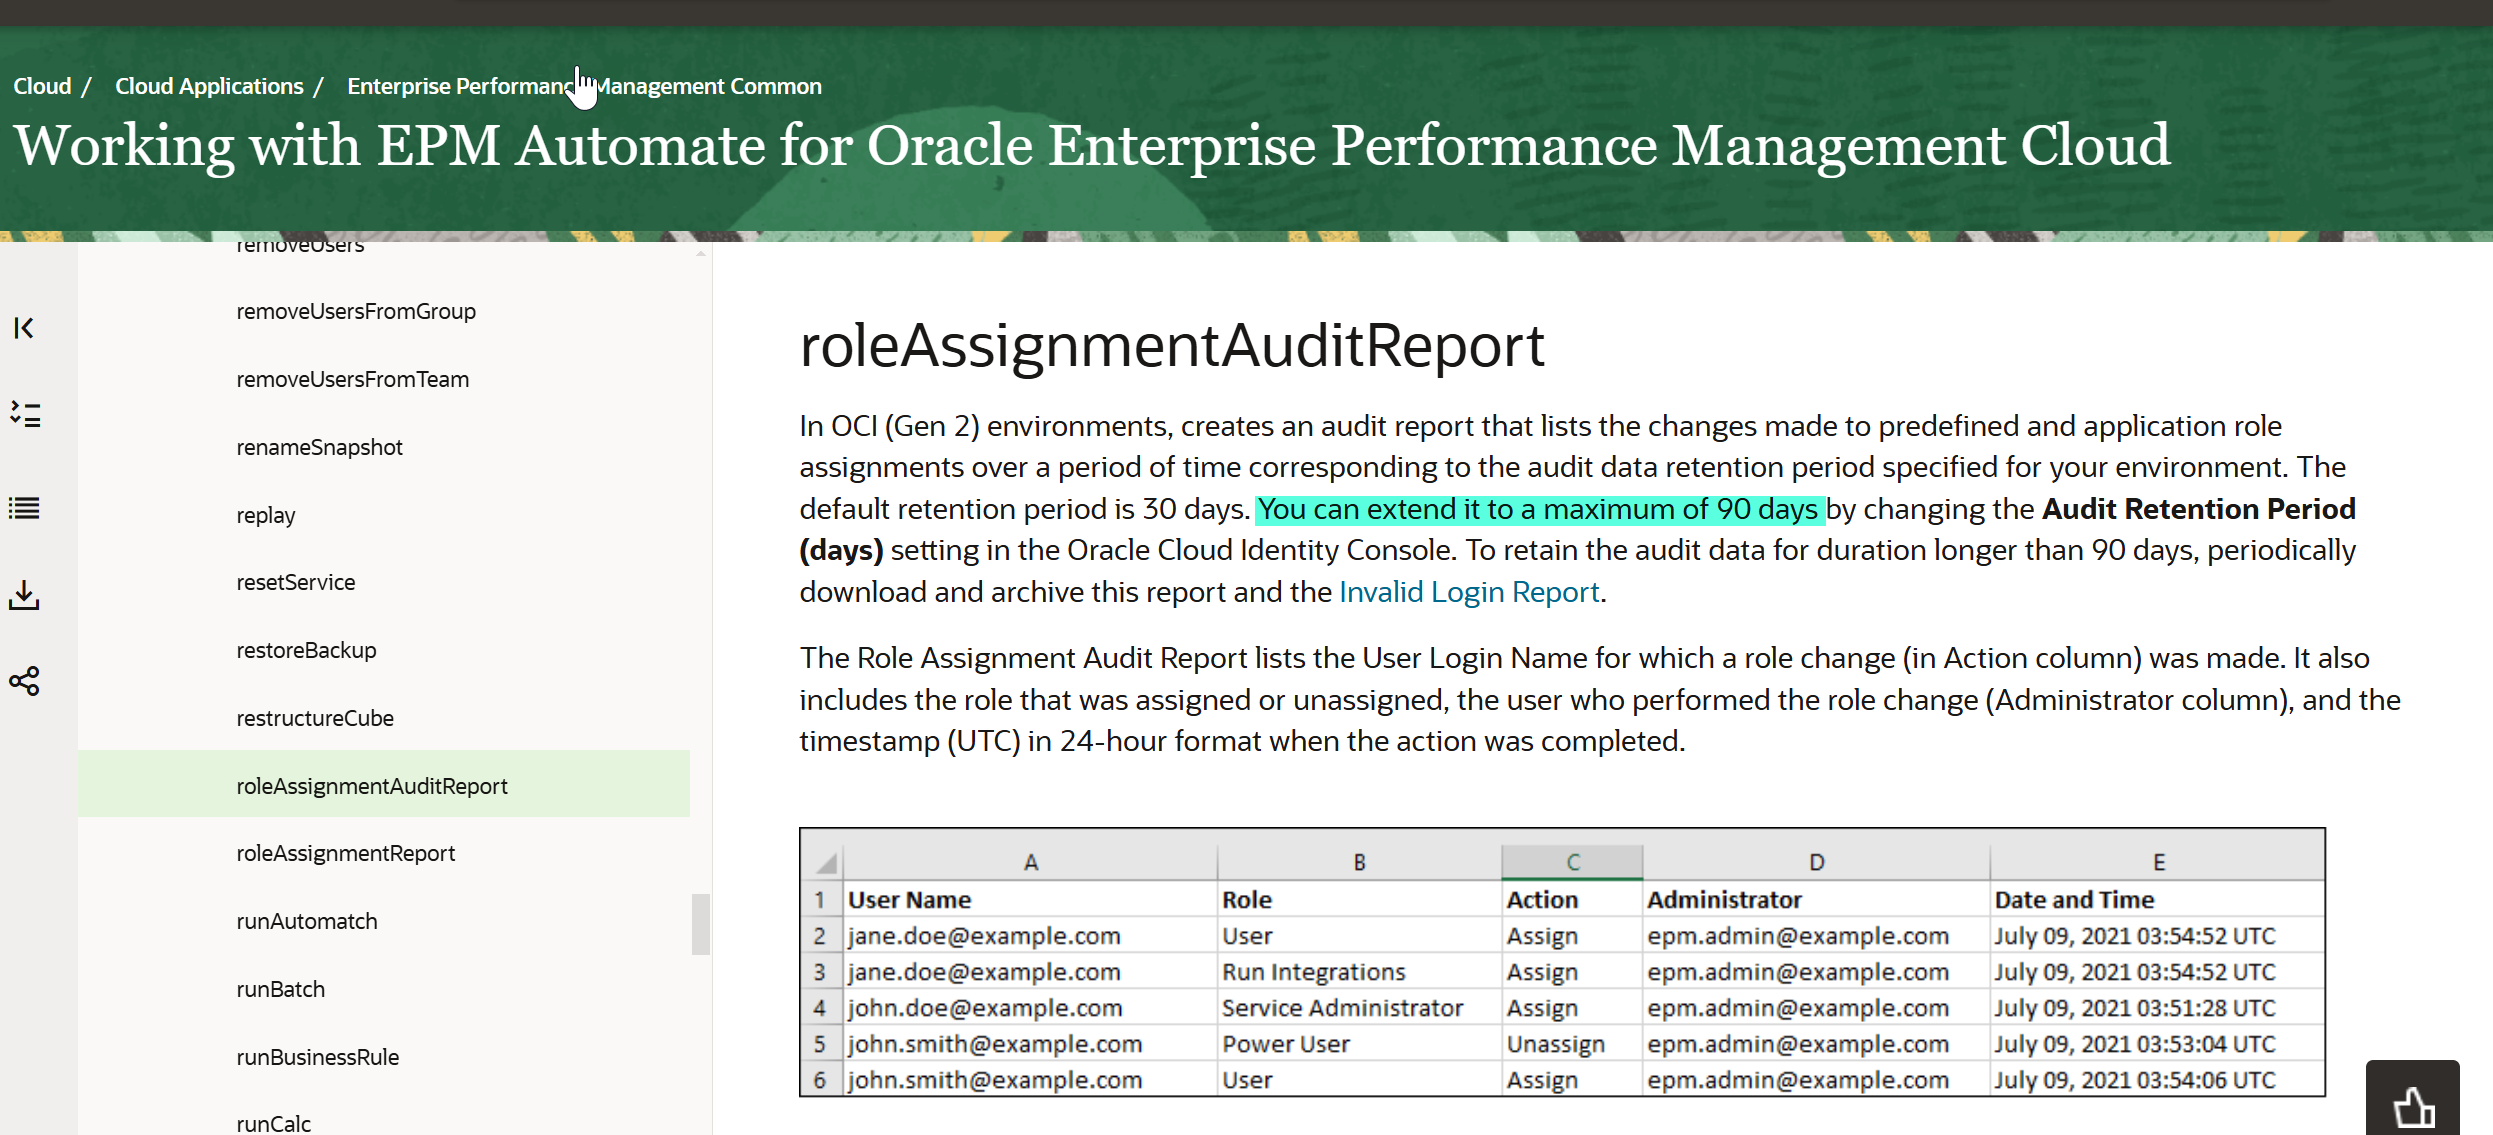Screen dimensions: 2493x1135
Task: Open the runBusinessRule command page
Action: tap(317, 1056)
